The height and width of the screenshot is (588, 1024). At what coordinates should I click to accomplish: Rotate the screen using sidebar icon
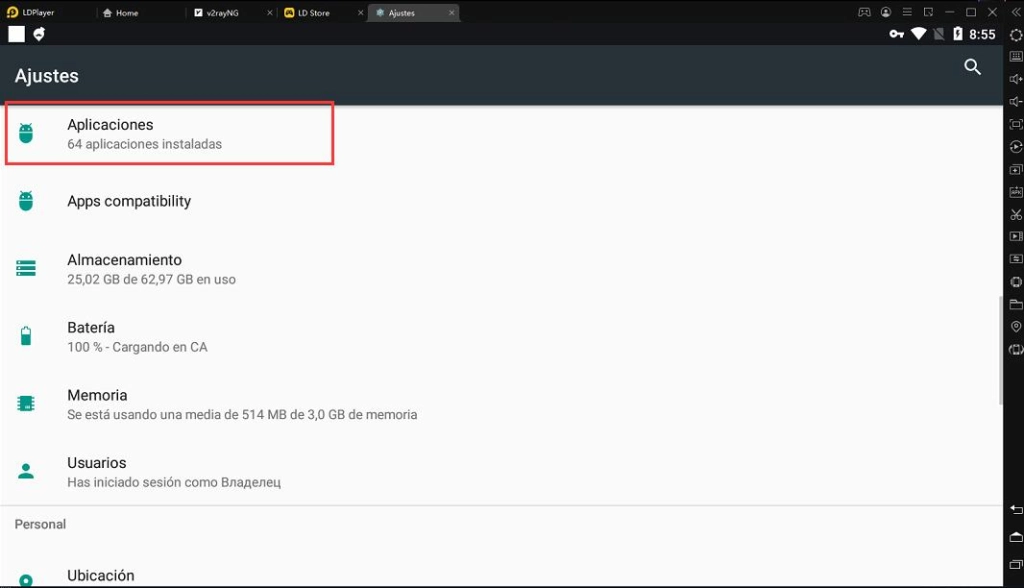1016,350
